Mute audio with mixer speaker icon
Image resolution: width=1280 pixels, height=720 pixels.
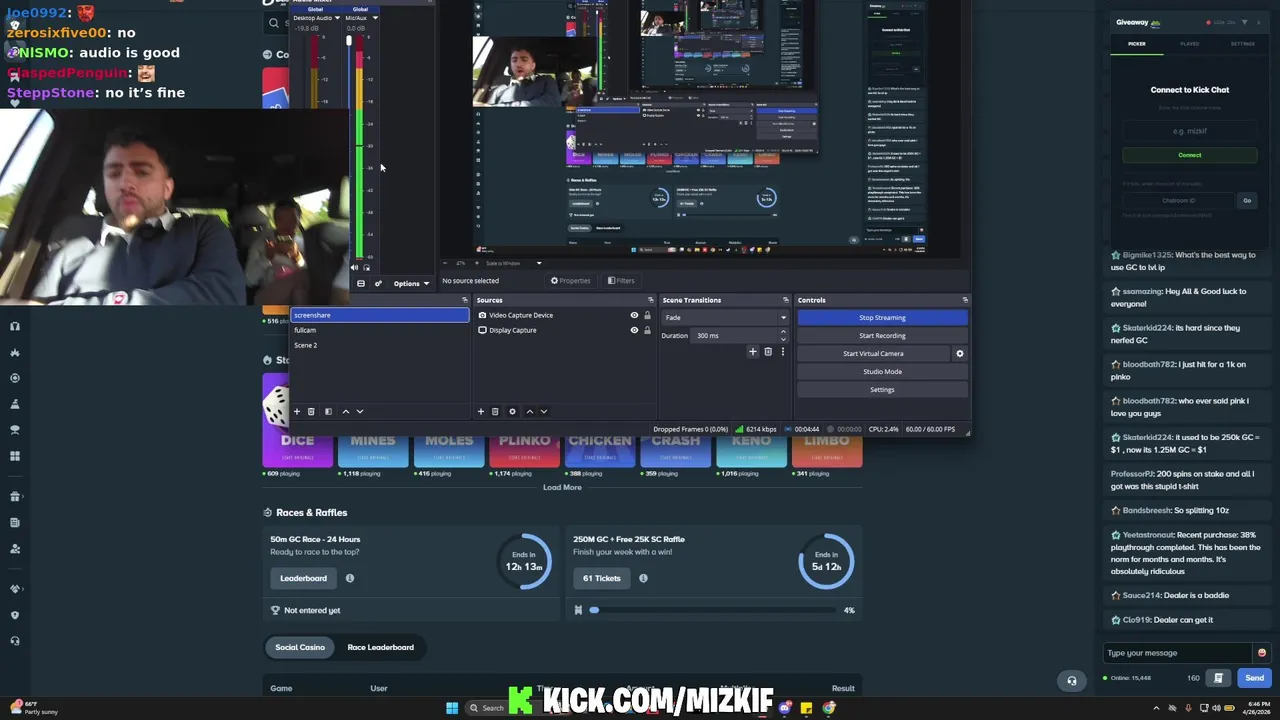(354, 267)
